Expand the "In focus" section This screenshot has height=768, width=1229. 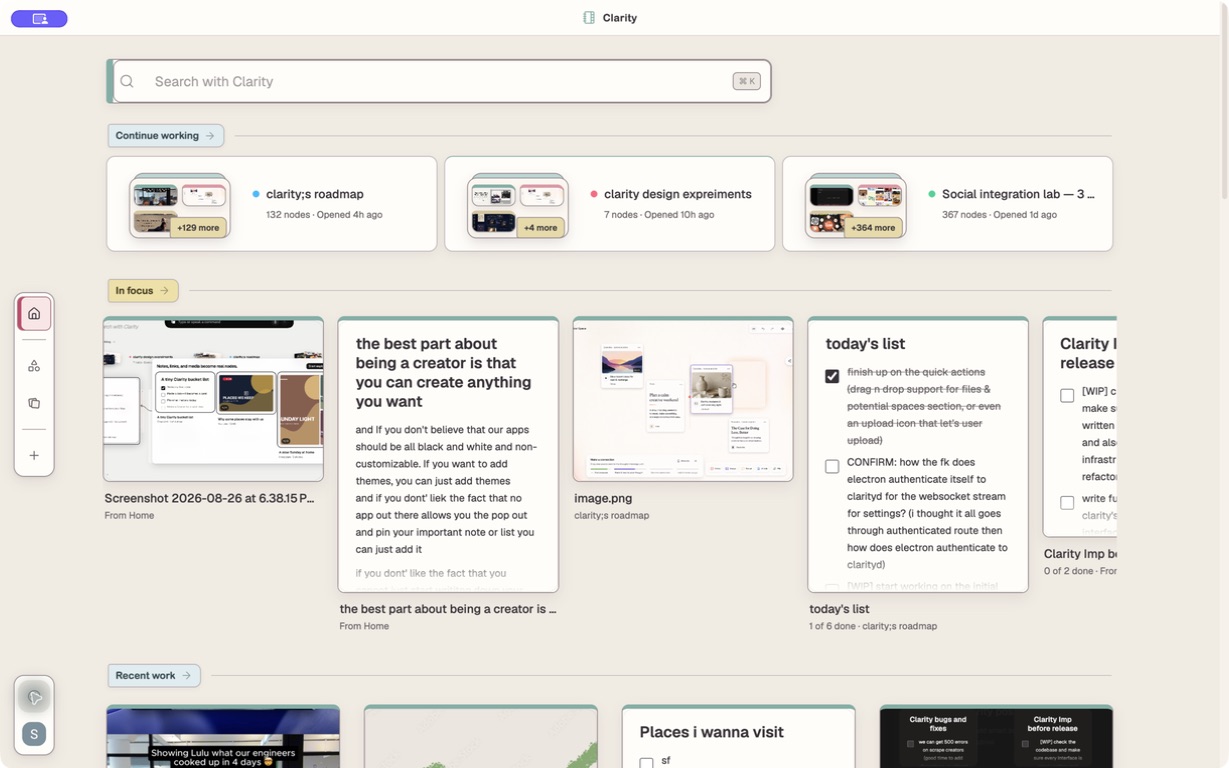tap(143, 291)
